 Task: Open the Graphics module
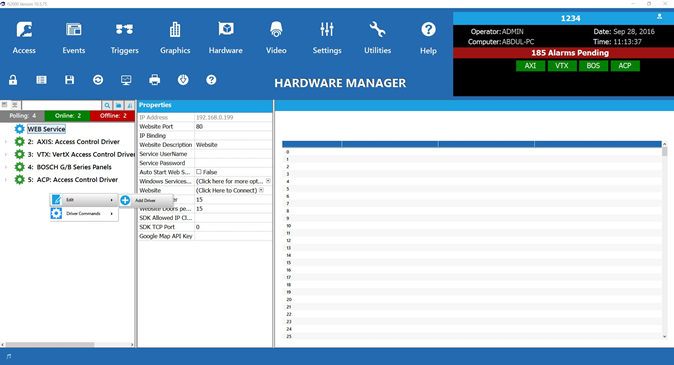point(175,38)
